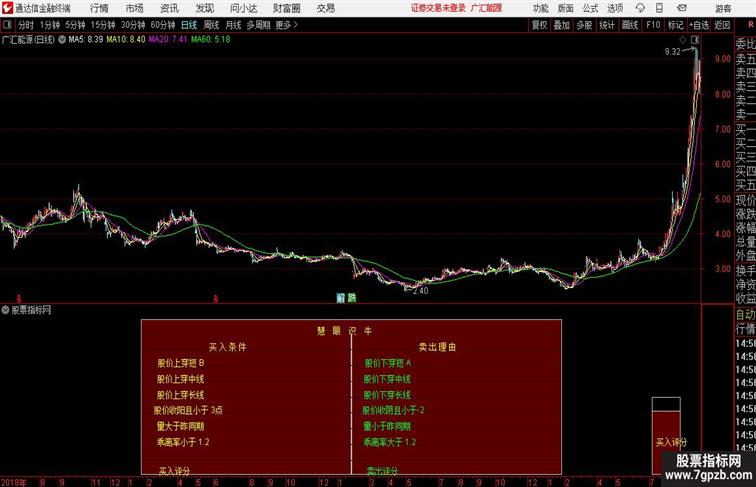The height and width of the screenshot is (487, 756).
Task: Open the customer service headset icon
Action: (x=640, y=8)
